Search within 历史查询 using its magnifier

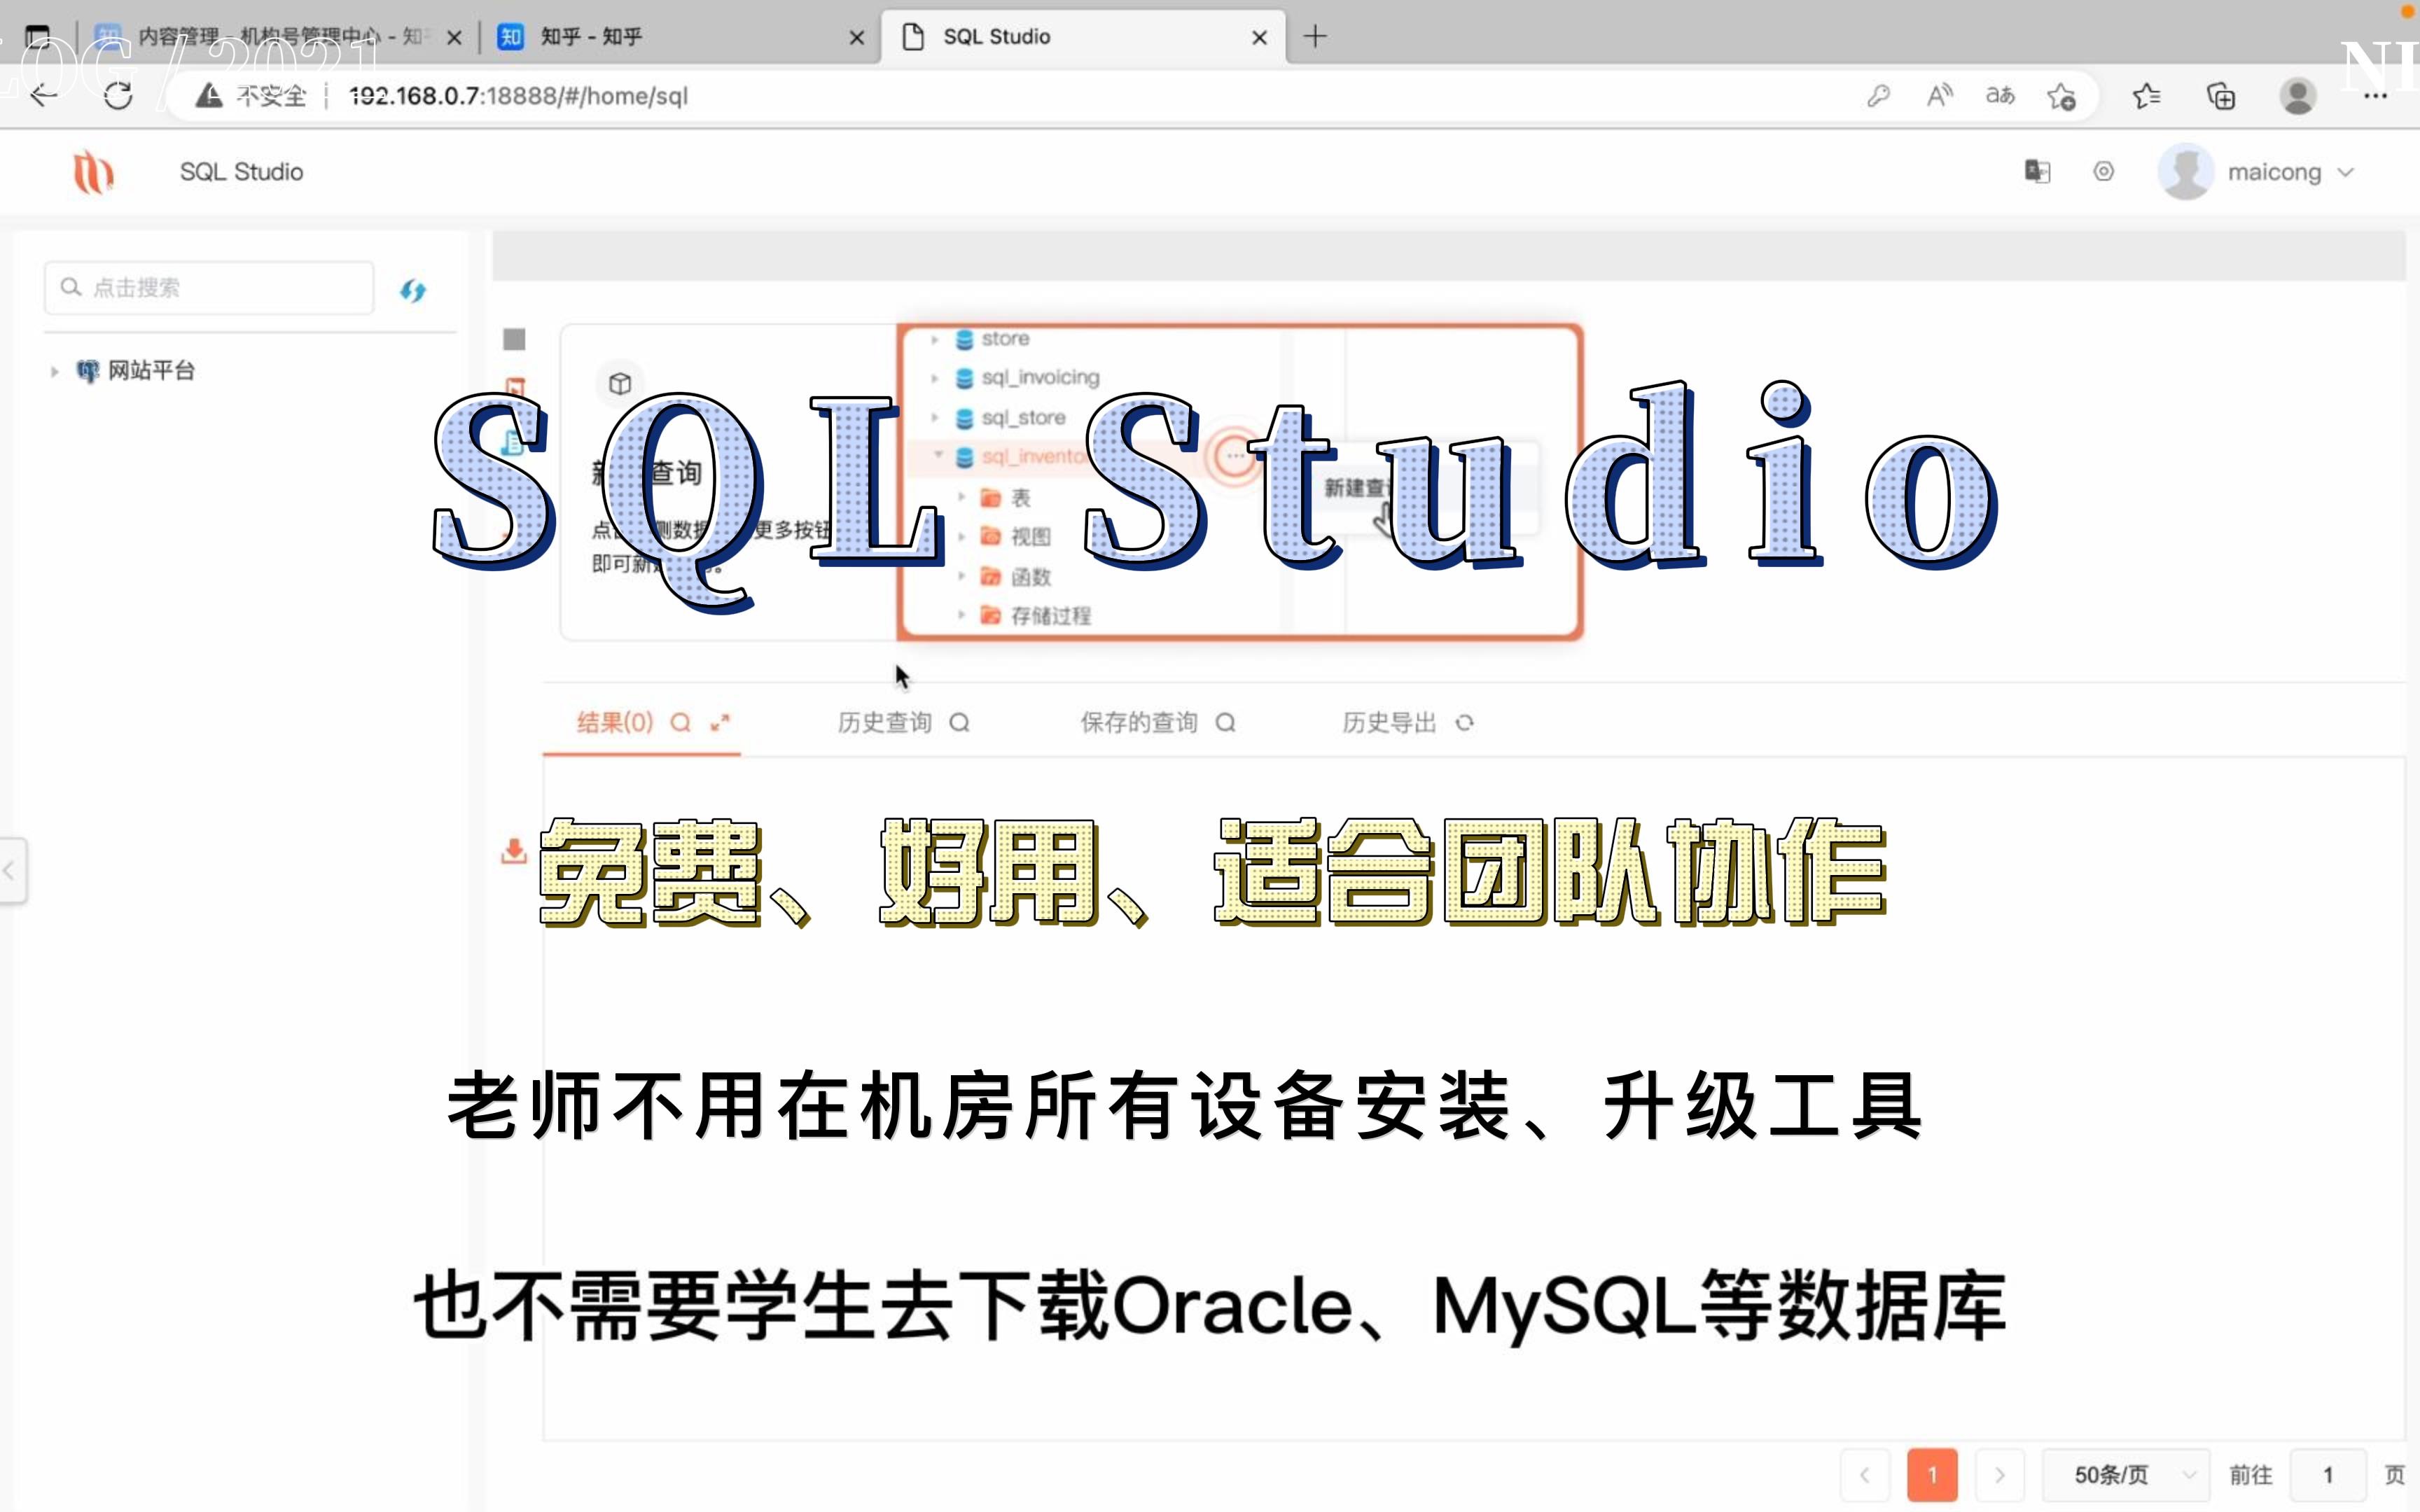tap(959, 722)
